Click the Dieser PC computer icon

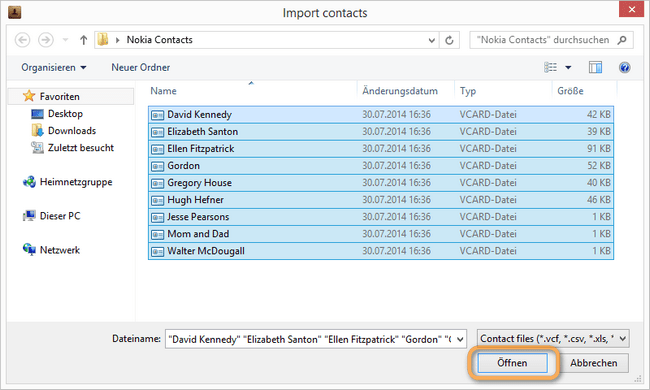29,216
